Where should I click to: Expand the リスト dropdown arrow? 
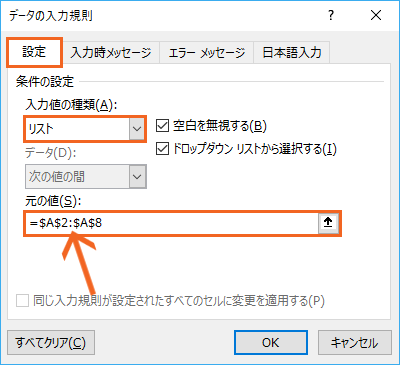pos(137,129)
